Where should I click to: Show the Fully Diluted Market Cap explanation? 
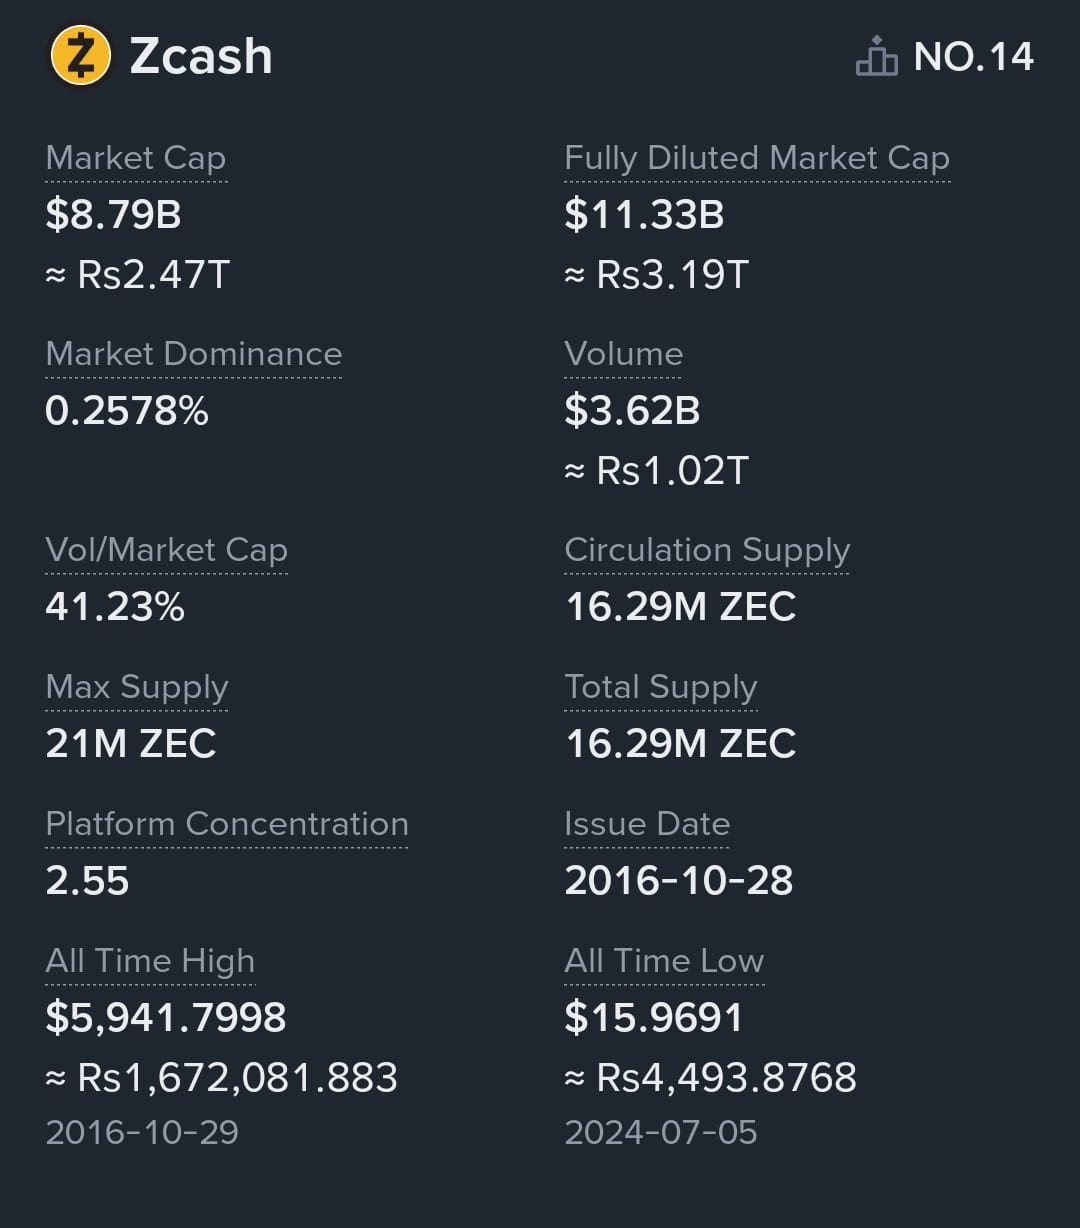757,158
